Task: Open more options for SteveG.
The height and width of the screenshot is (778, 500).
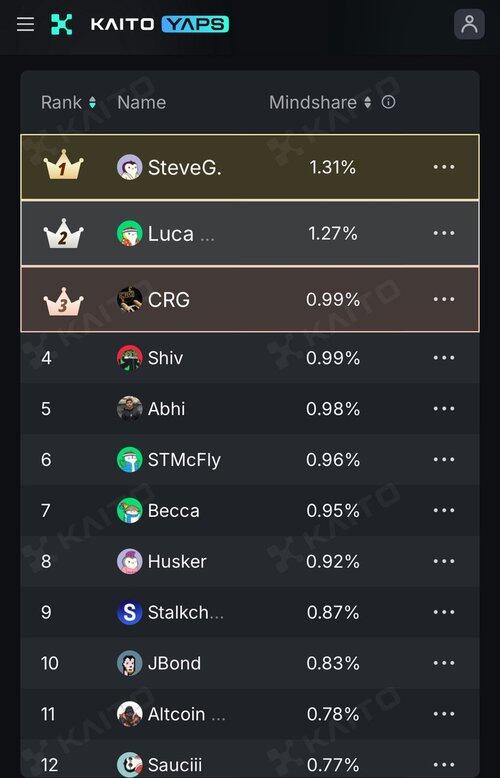Action: 444,167
